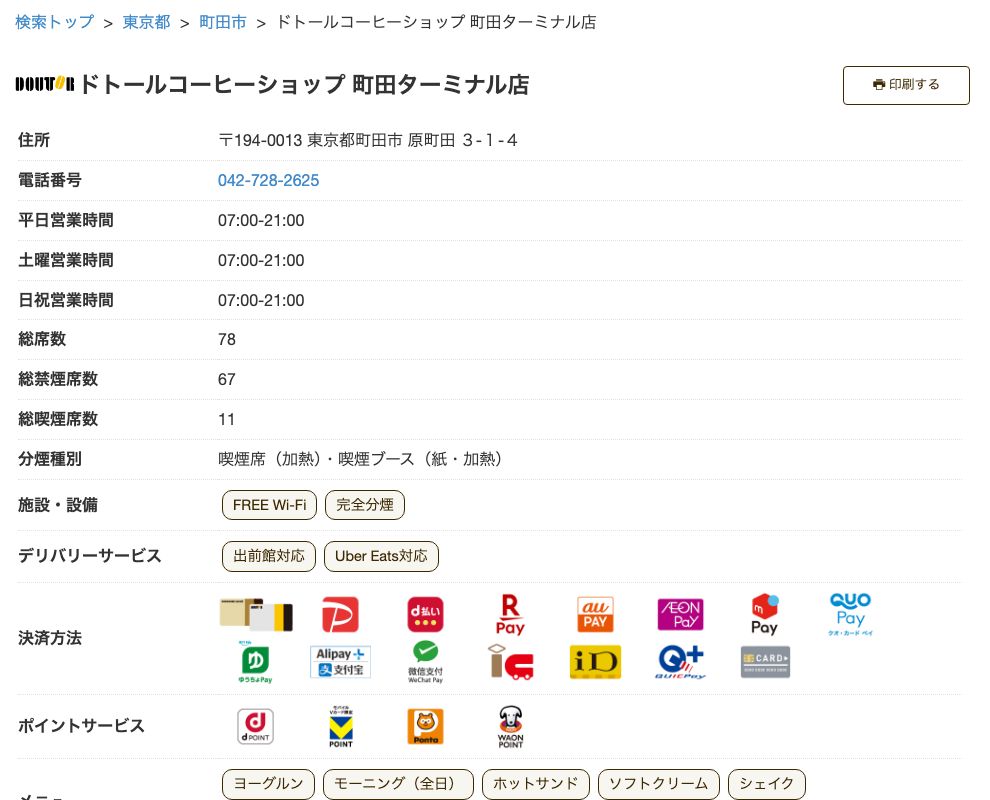
Task: Click the モーニング（全日） menu tag
Action: [x=398, y=784]
